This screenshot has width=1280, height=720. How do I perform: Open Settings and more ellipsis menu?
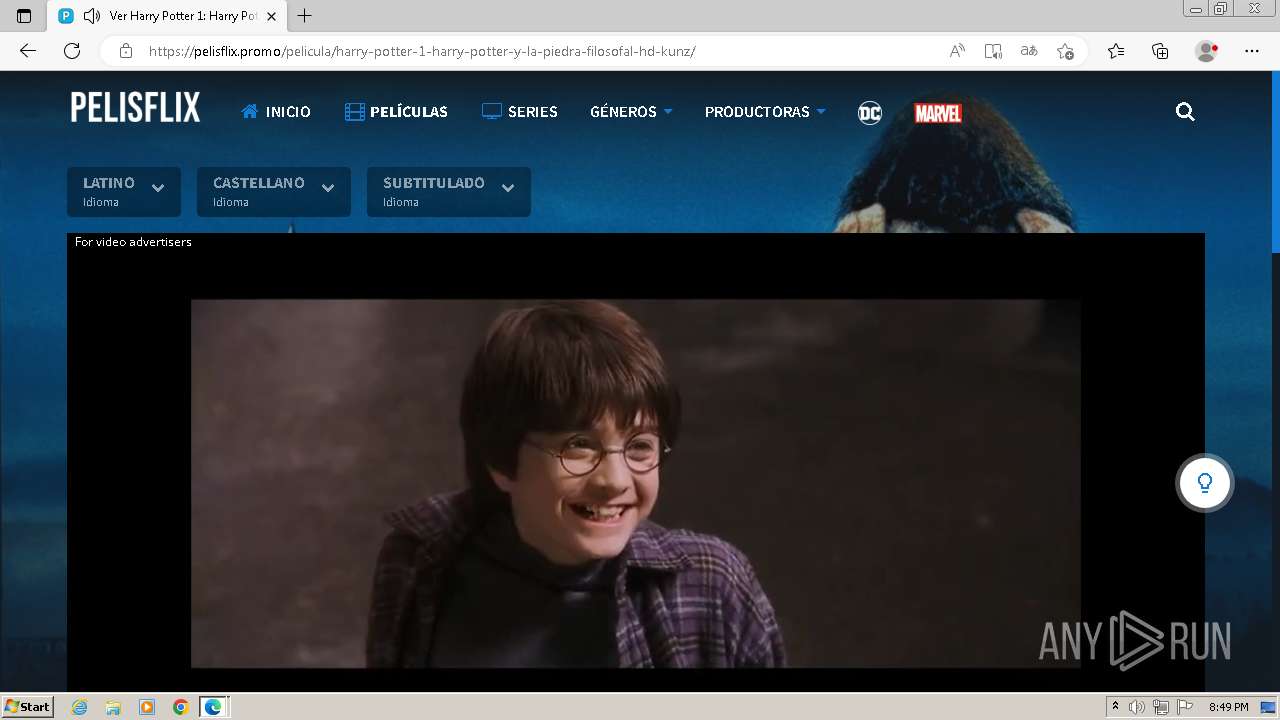point(1252,51)
